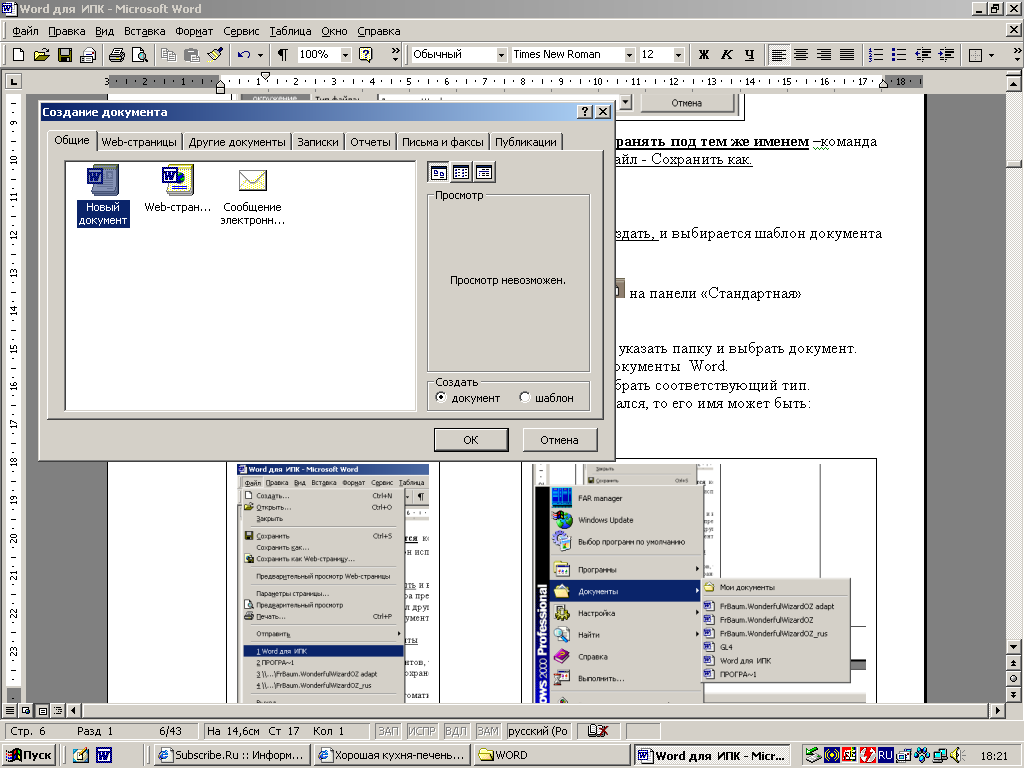Click the dialog's question-mark help button
This screenshot has height=768, width=1024.
[585, 112]
